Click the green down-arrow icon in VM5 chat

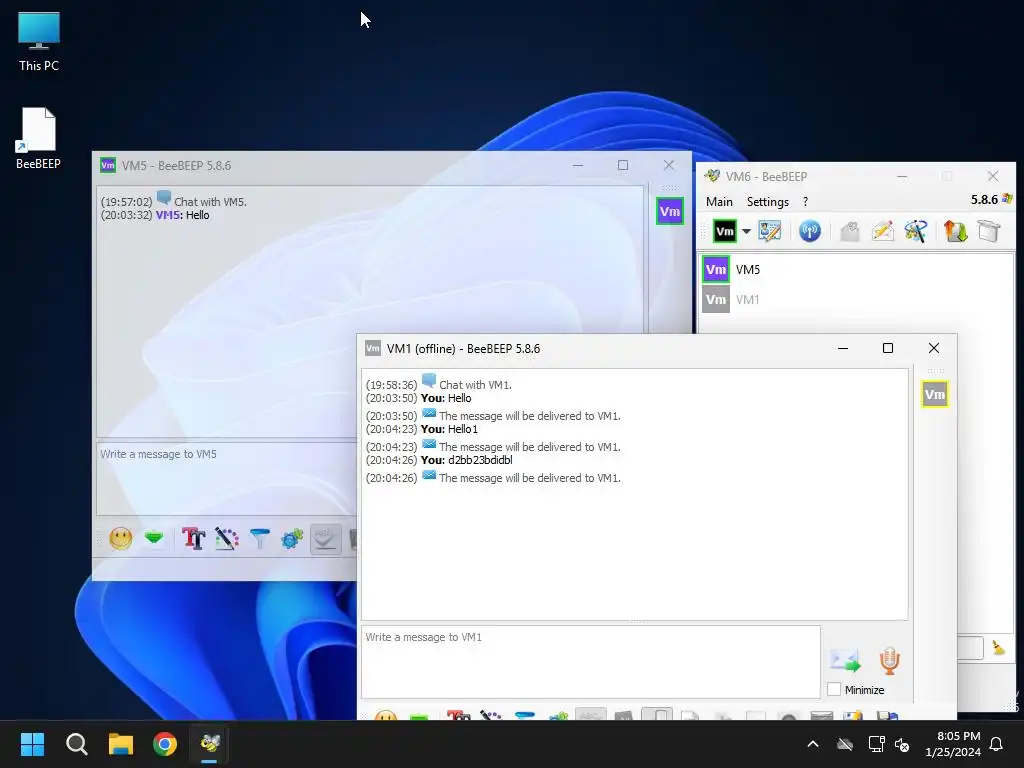click(x=154, y=539)
